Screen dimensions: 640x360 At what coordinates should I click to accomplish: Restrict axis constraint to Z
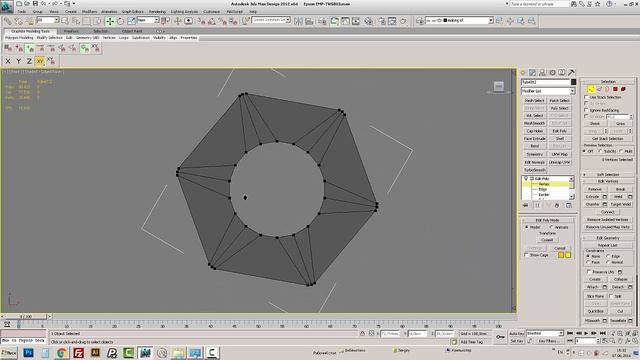point(29,61)
